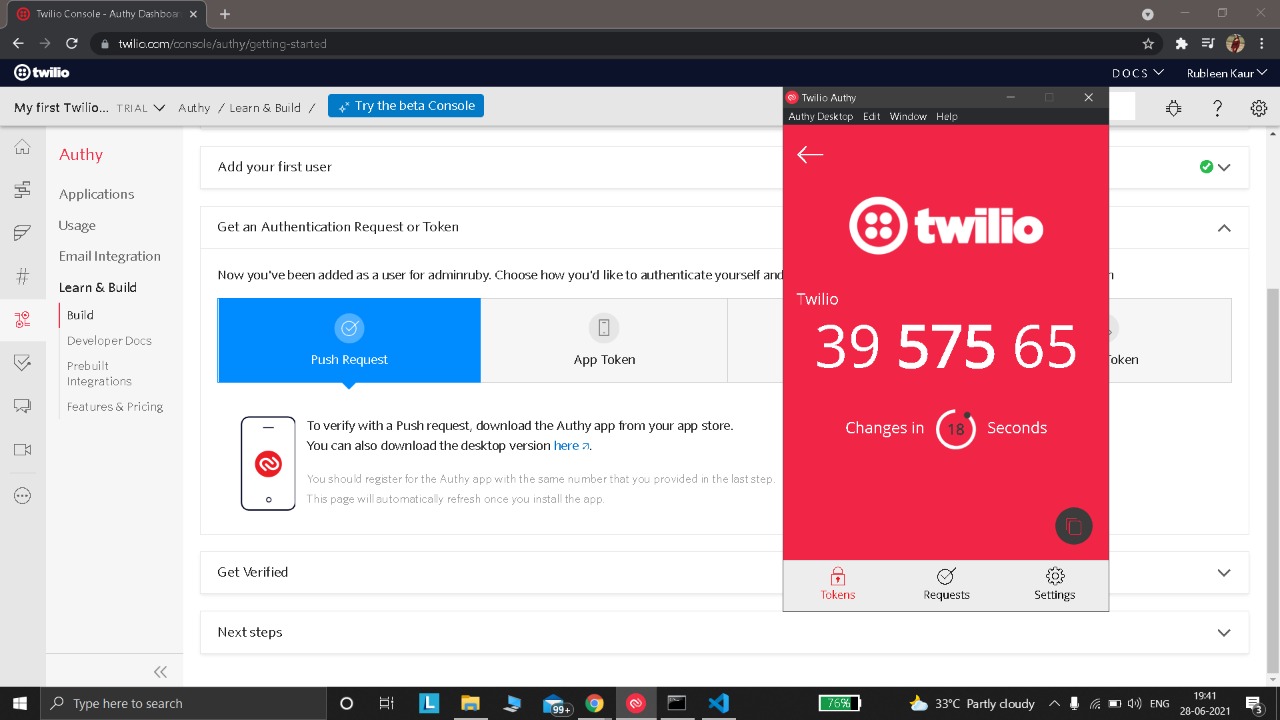
Task: Select Build under Learn & Build
Action: 80,315
